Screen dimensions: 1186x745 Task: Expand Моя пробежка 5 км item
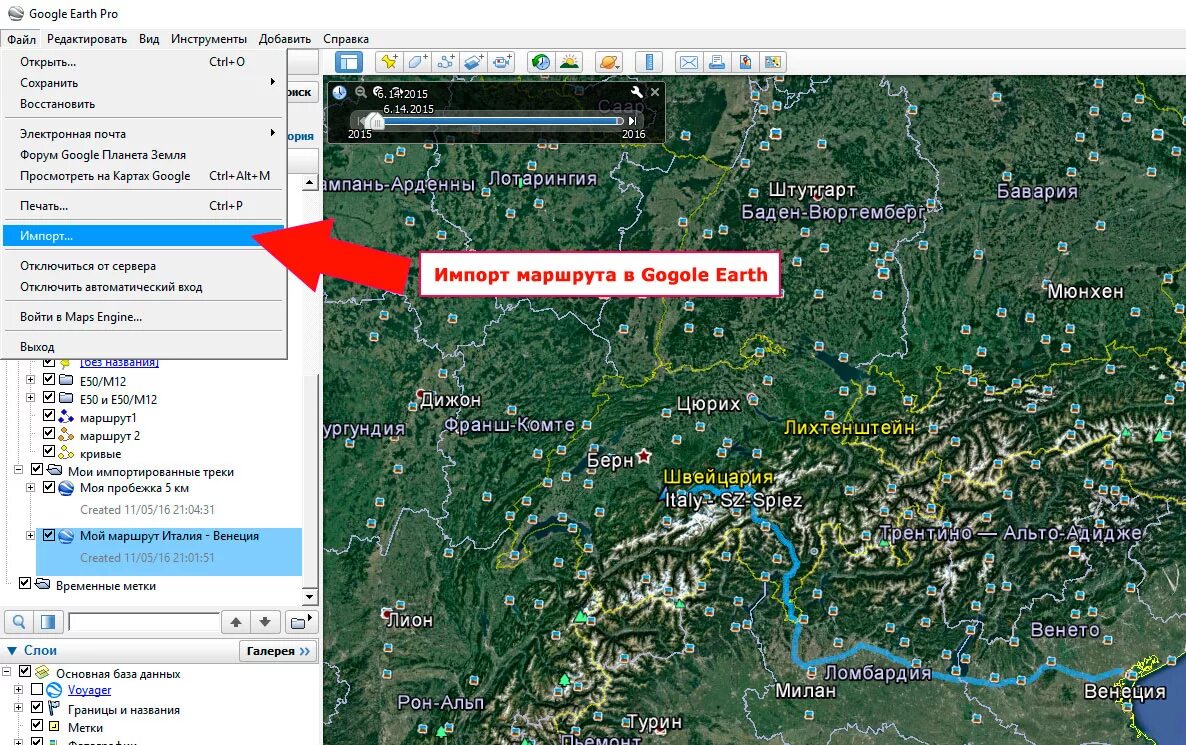[31, 488]
